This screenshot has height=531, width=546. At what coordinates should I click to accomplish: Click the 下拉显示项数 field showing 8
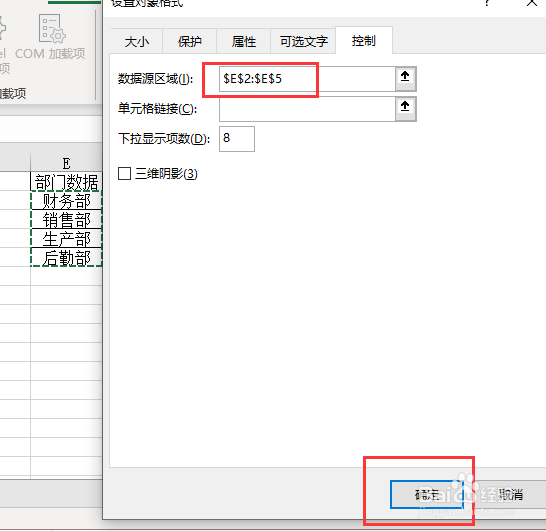[237, 139]
